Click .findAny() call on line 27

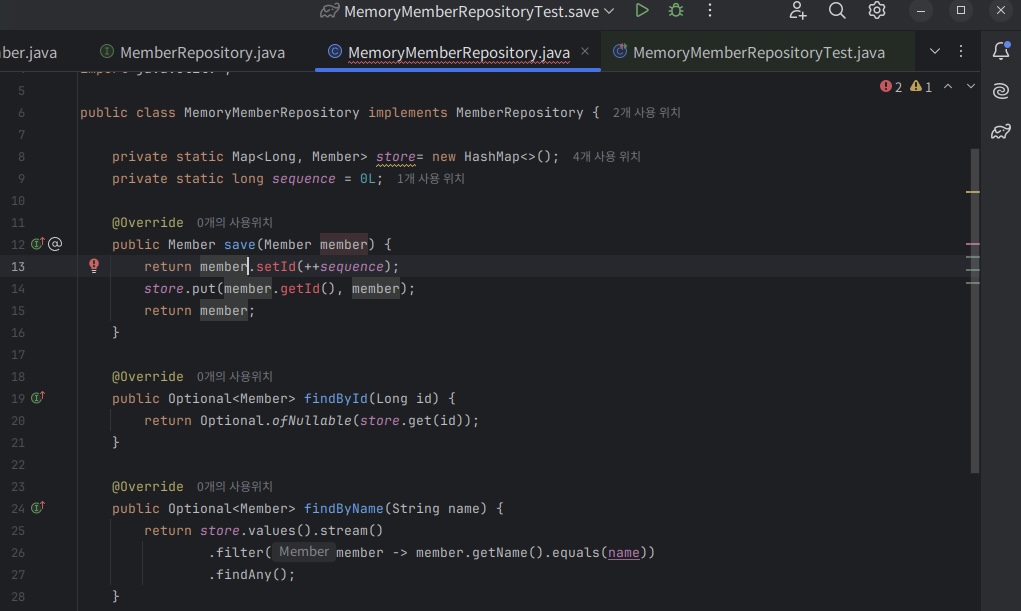[251, 575]
